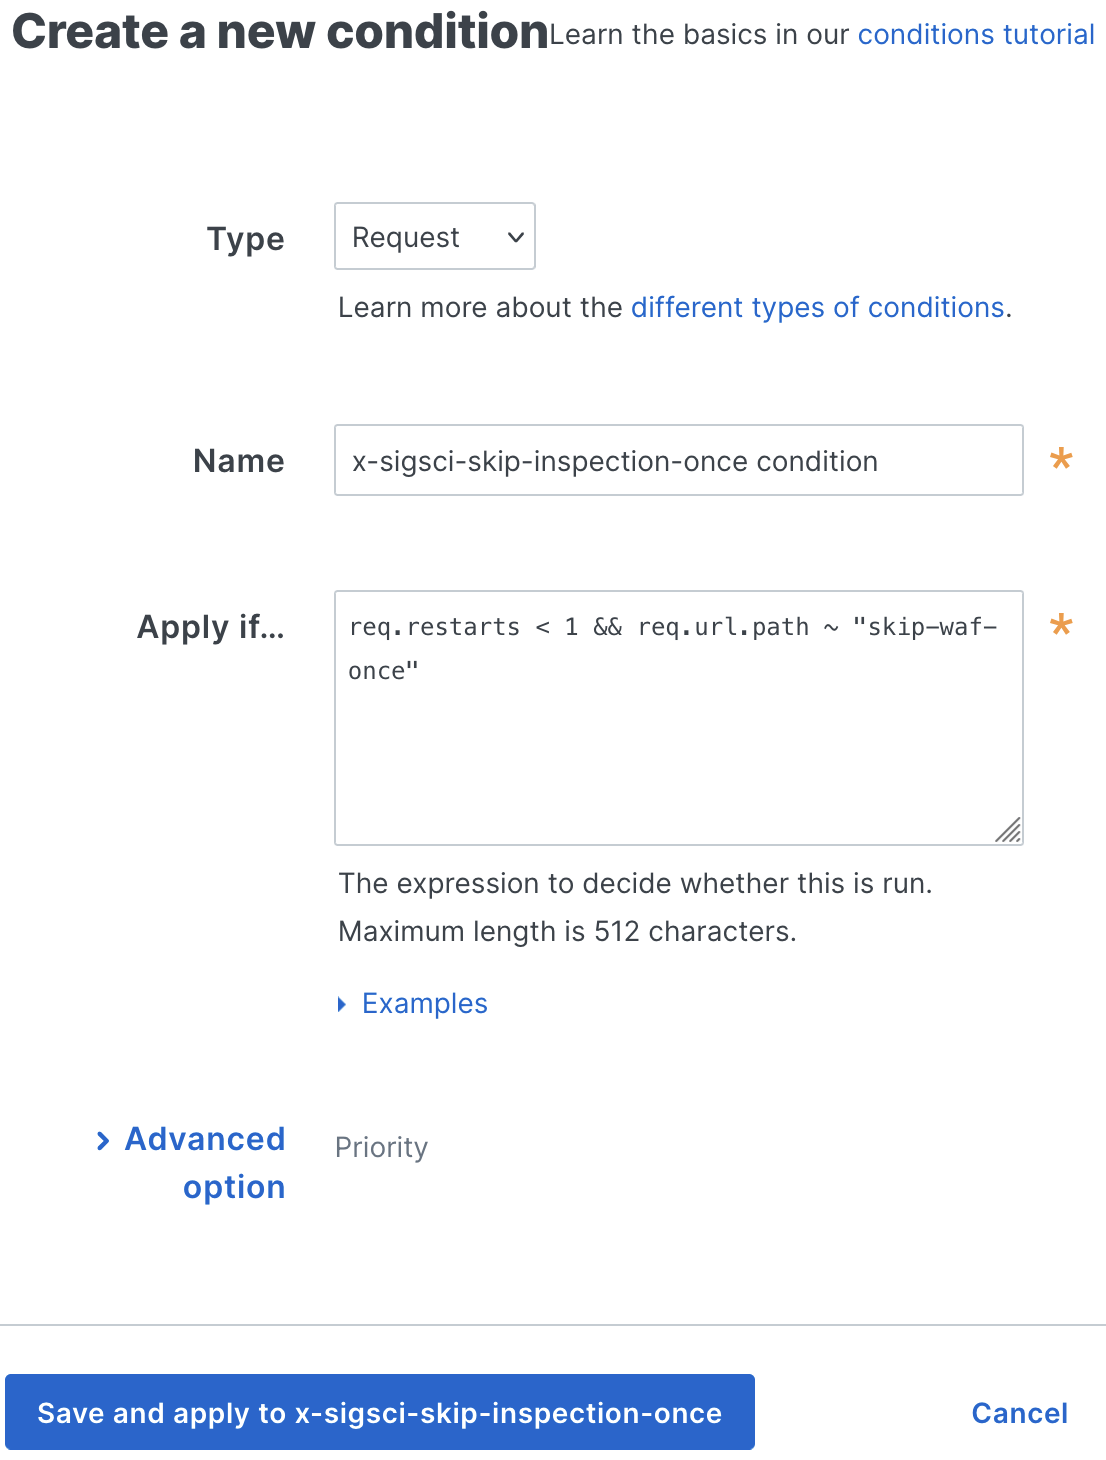
Task: Follow the different types of conditions link
Action: (817, 307)
